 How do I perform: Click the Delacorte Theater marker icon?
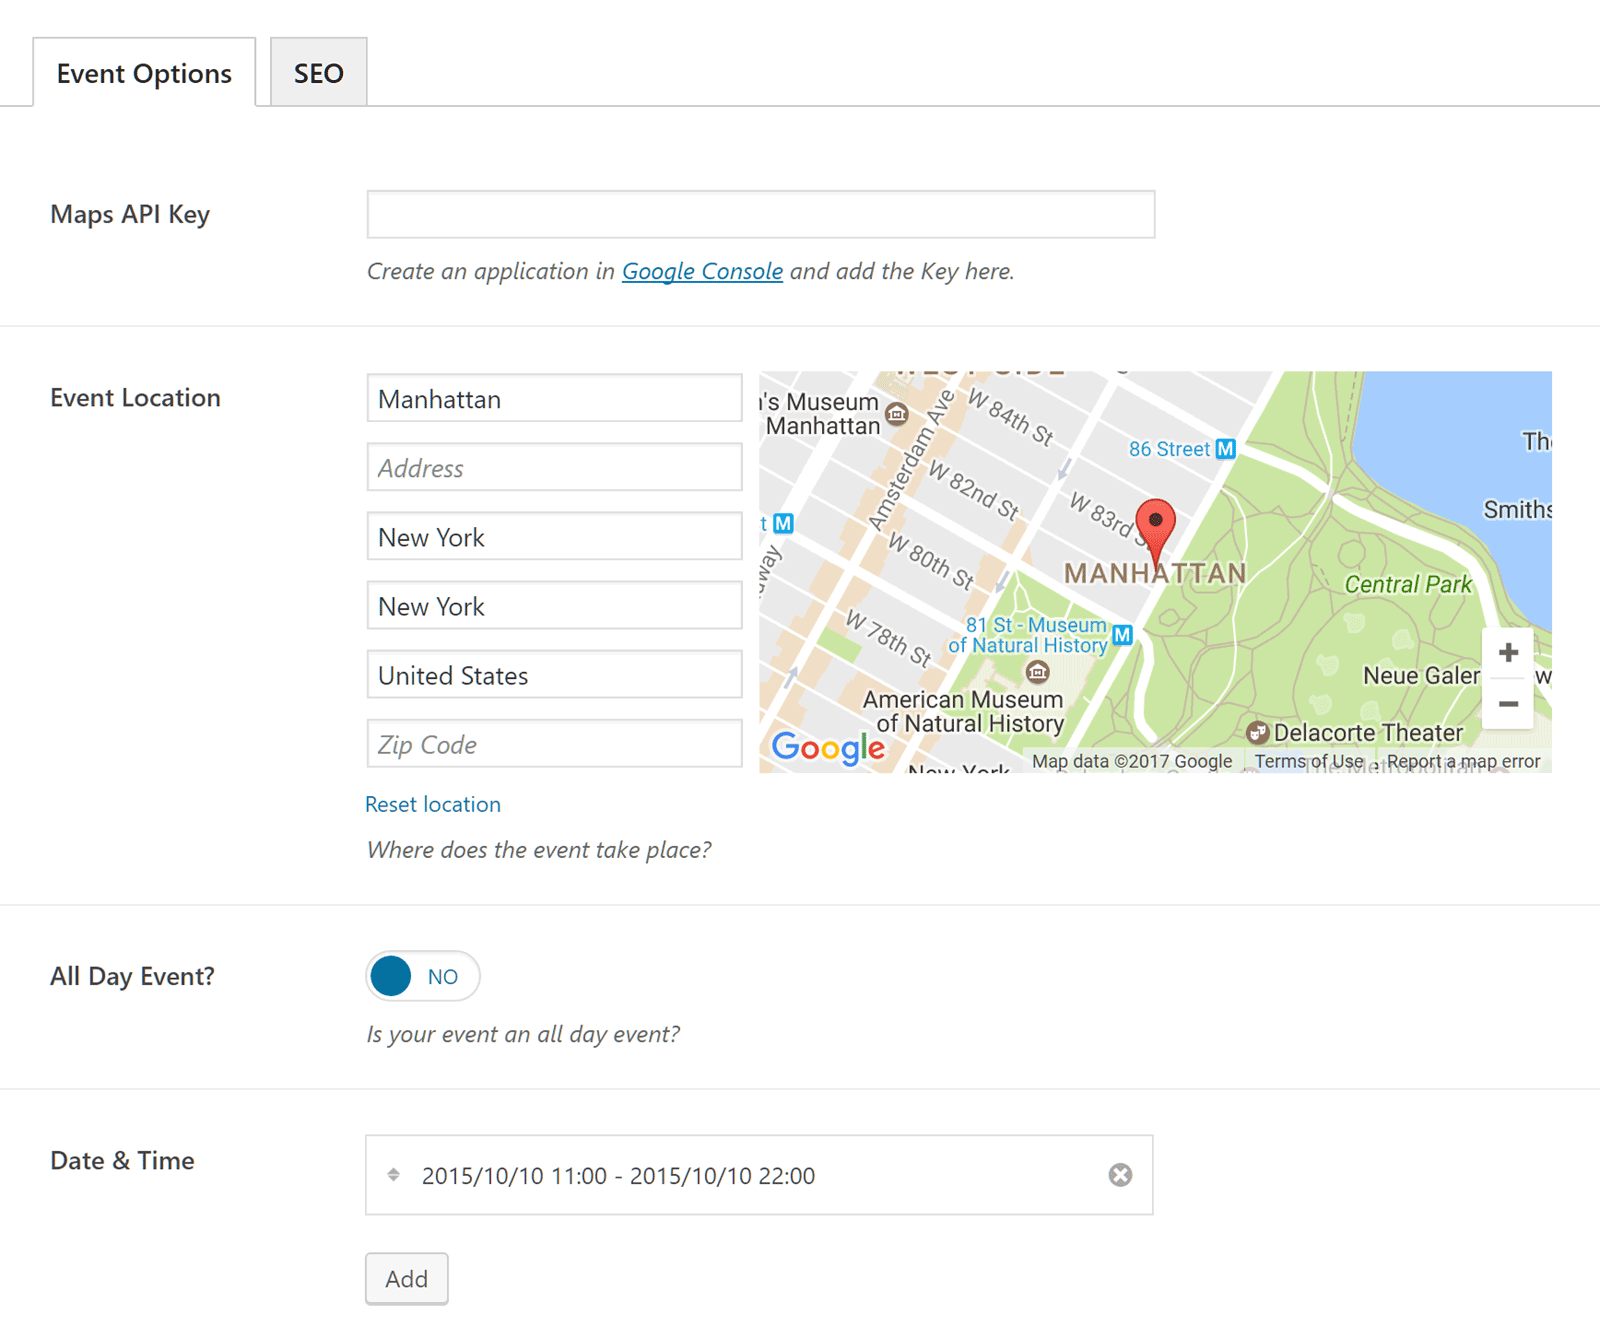1257,732
